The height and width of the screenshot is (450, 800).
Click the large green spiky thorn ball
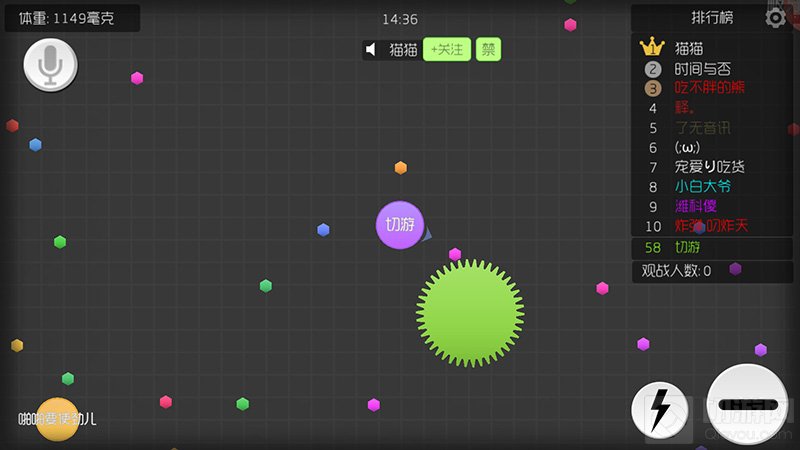tap(470, 311)
